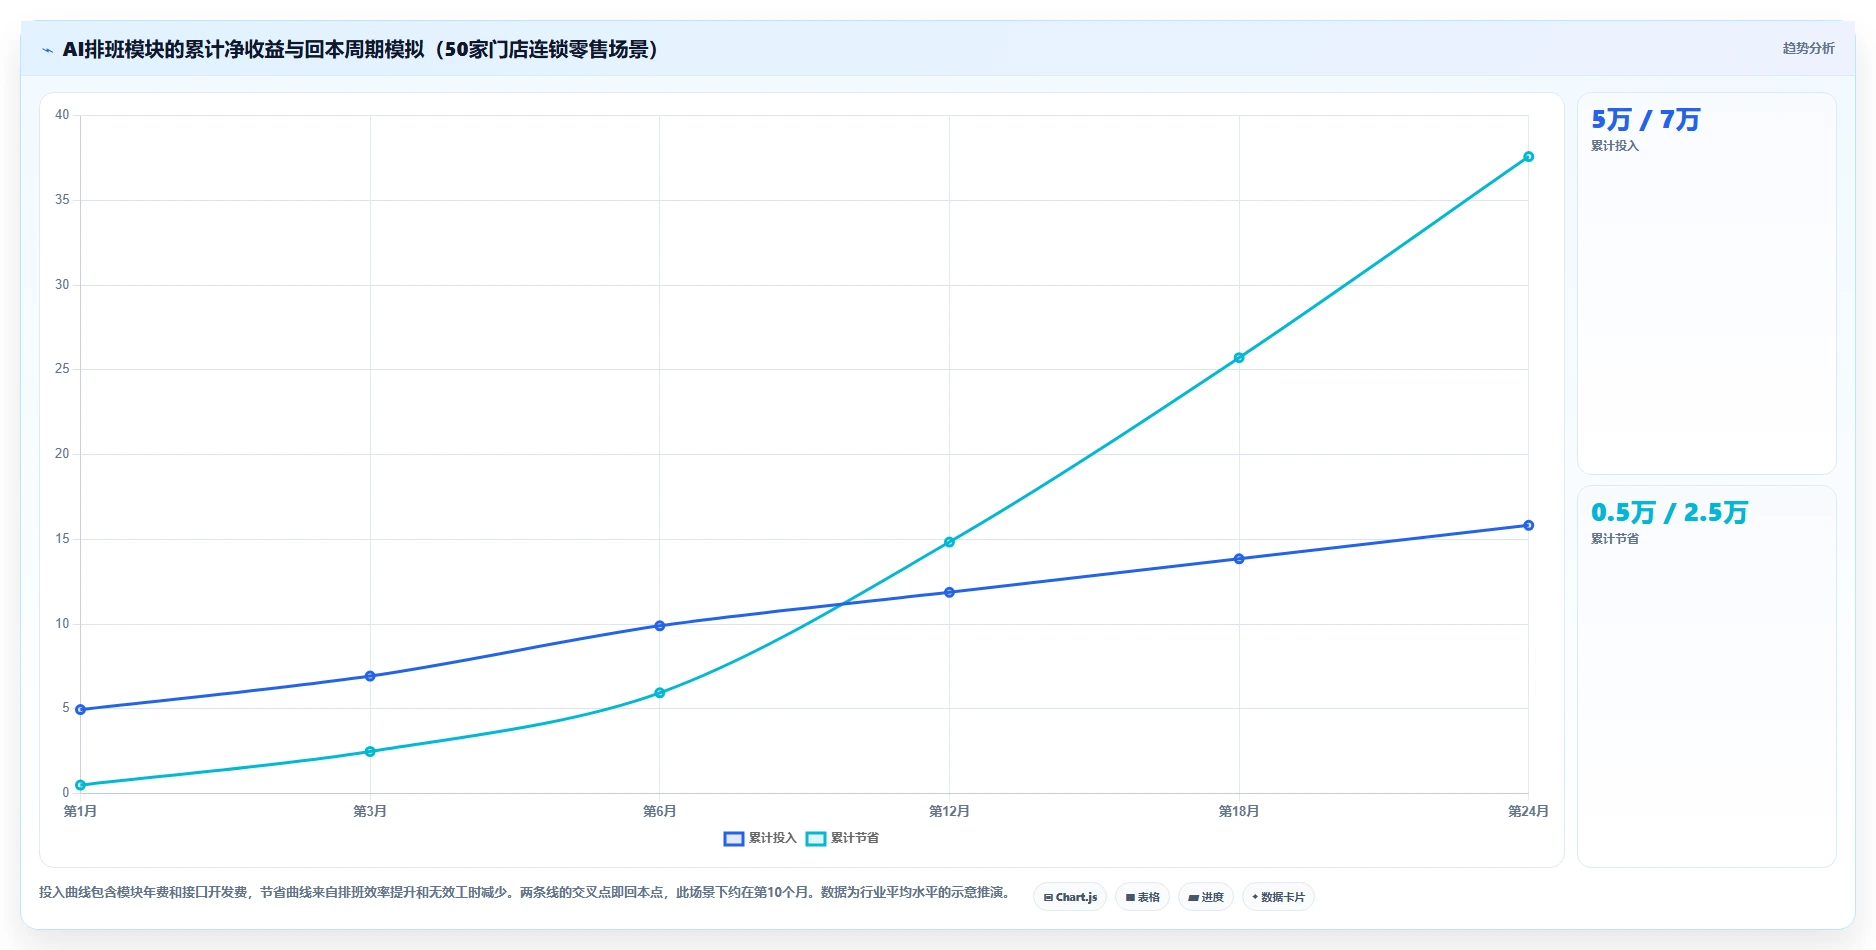The height and width of the screenshot is (950, 1876).
Task: Click the 累计节省 point at 第24月
Action: pyautogui.click(x=1528, y=157)
